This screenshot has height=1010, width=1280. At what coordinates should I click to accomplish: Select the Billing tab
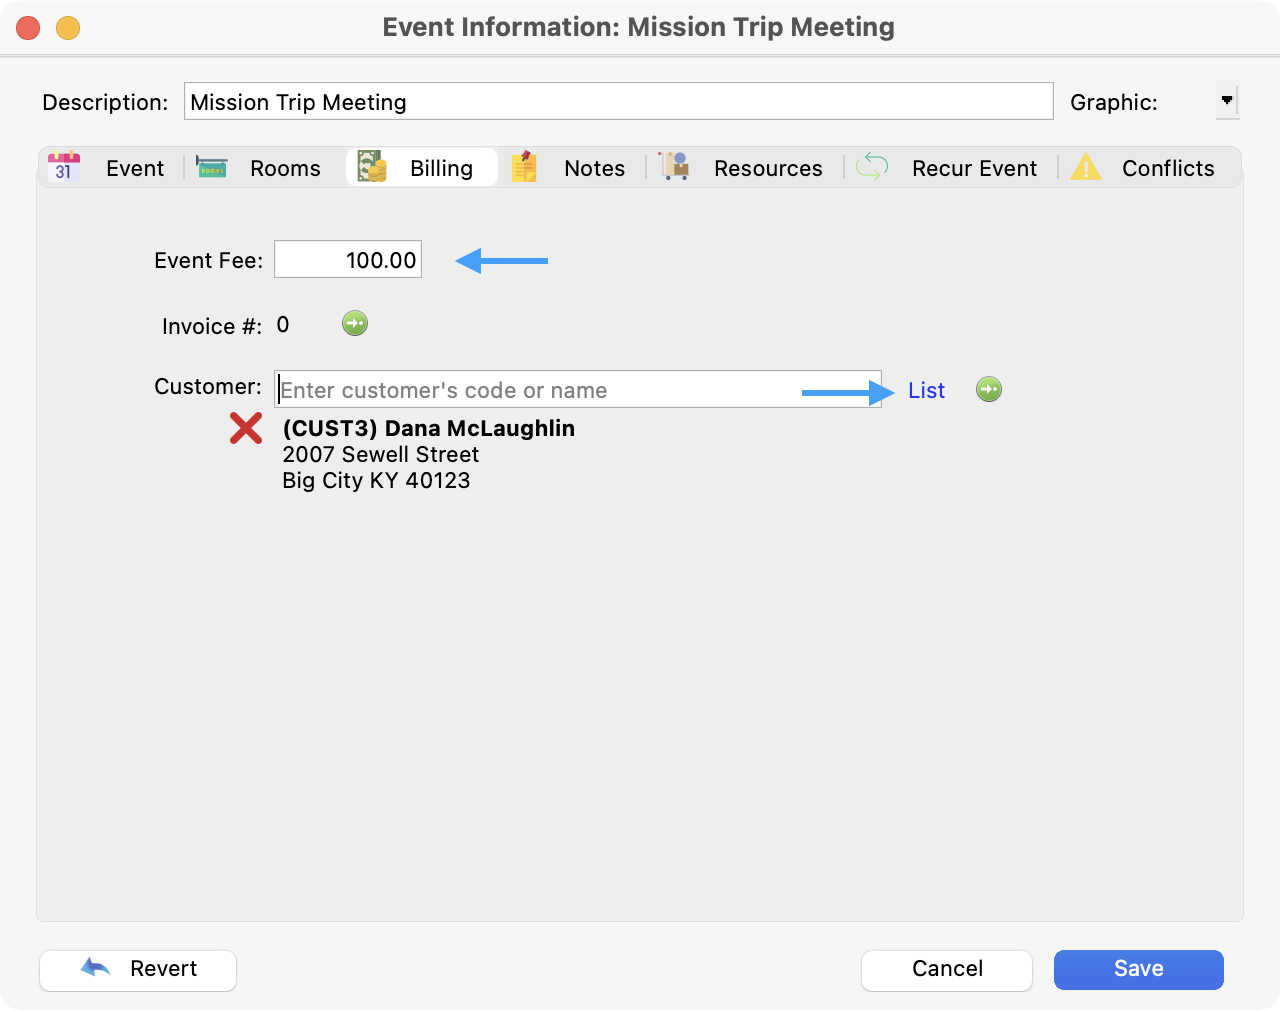point(440,168)
